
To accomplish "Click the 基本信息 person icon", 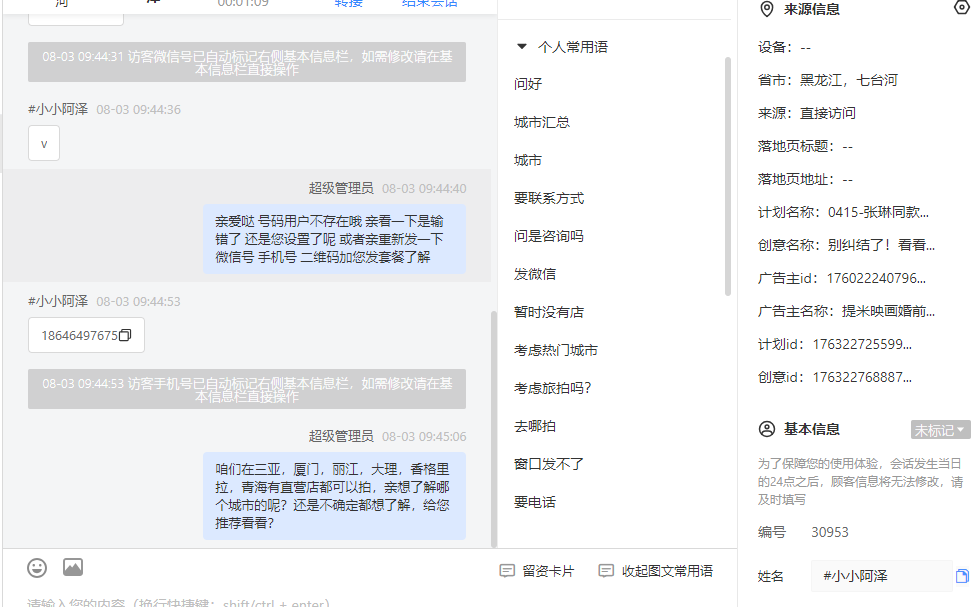I will [767, 429].
